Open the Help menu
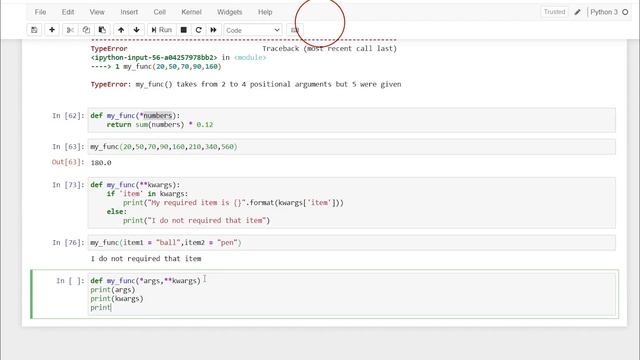Viewport: 640px width, 360px height. coord(265,12)
